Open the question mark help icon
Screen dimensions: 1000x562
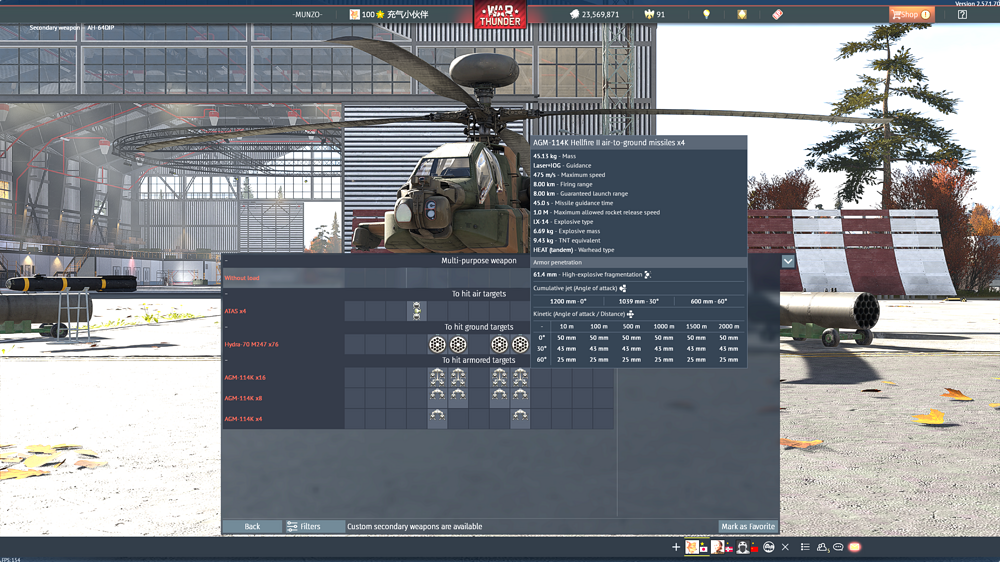click(962, 14)
